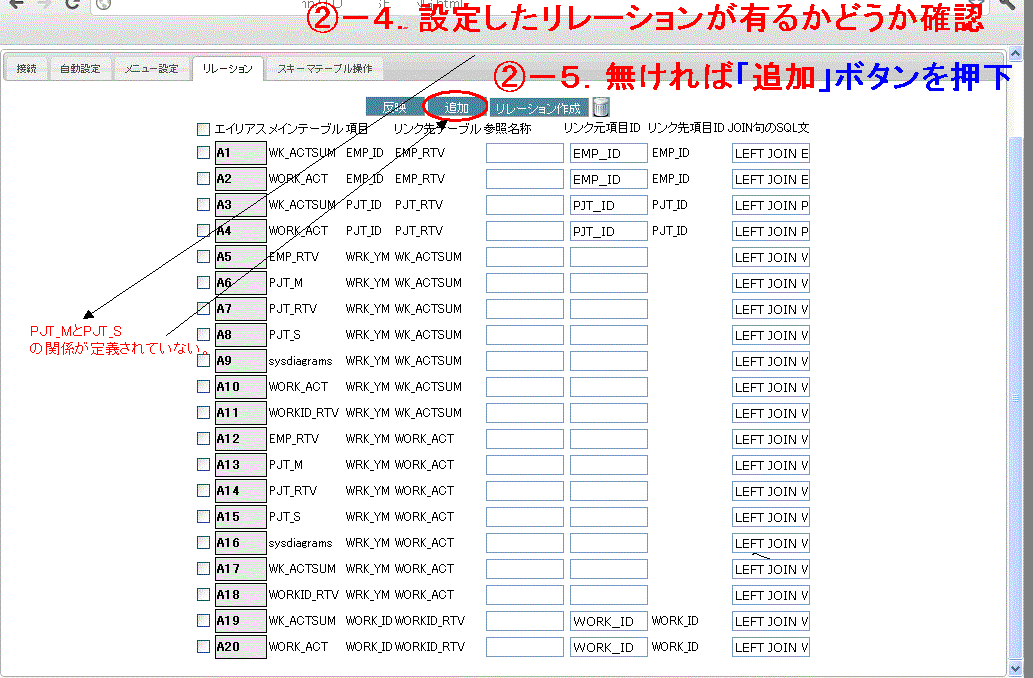Click the JOIN SQL field in row A16
This screenshot has width=1033, height=678.
pyautogui.click(x=770, y=543)
